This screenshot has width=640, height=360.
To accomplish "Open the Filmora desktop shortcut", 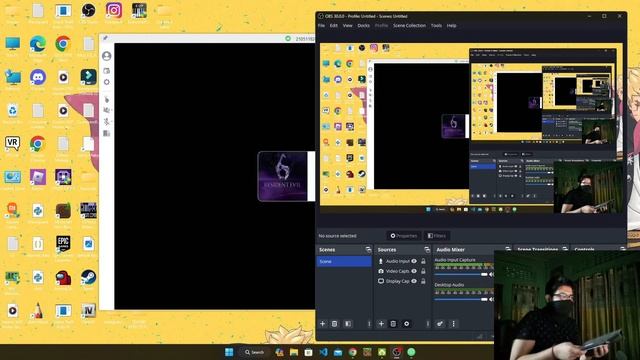I will [x=88, y=77].
